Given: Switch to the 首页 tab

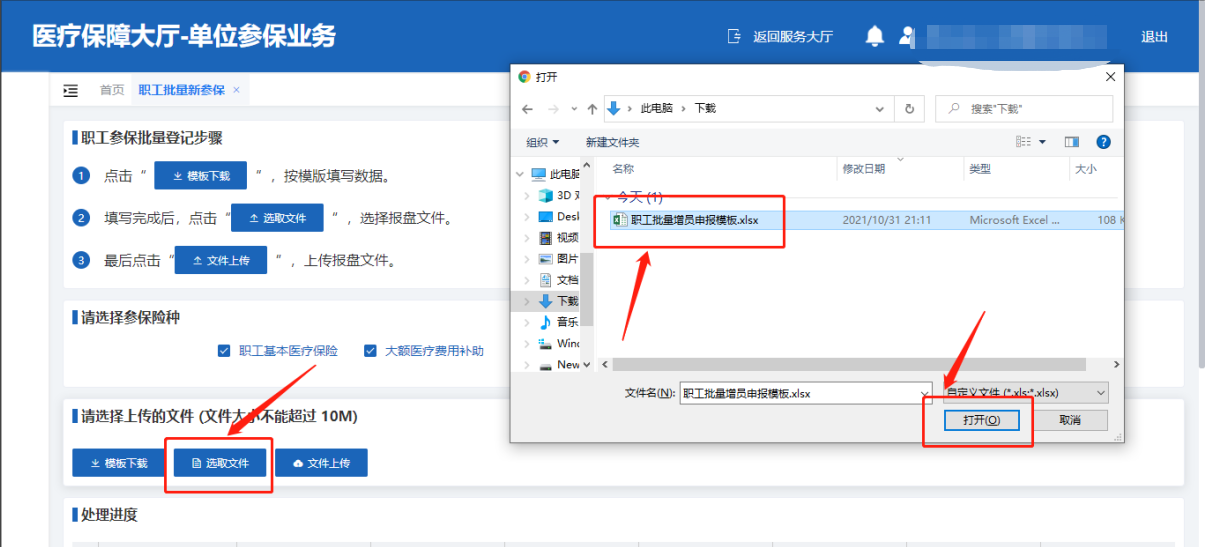Looking at the screenshot, I should click(x=112, y=90).
